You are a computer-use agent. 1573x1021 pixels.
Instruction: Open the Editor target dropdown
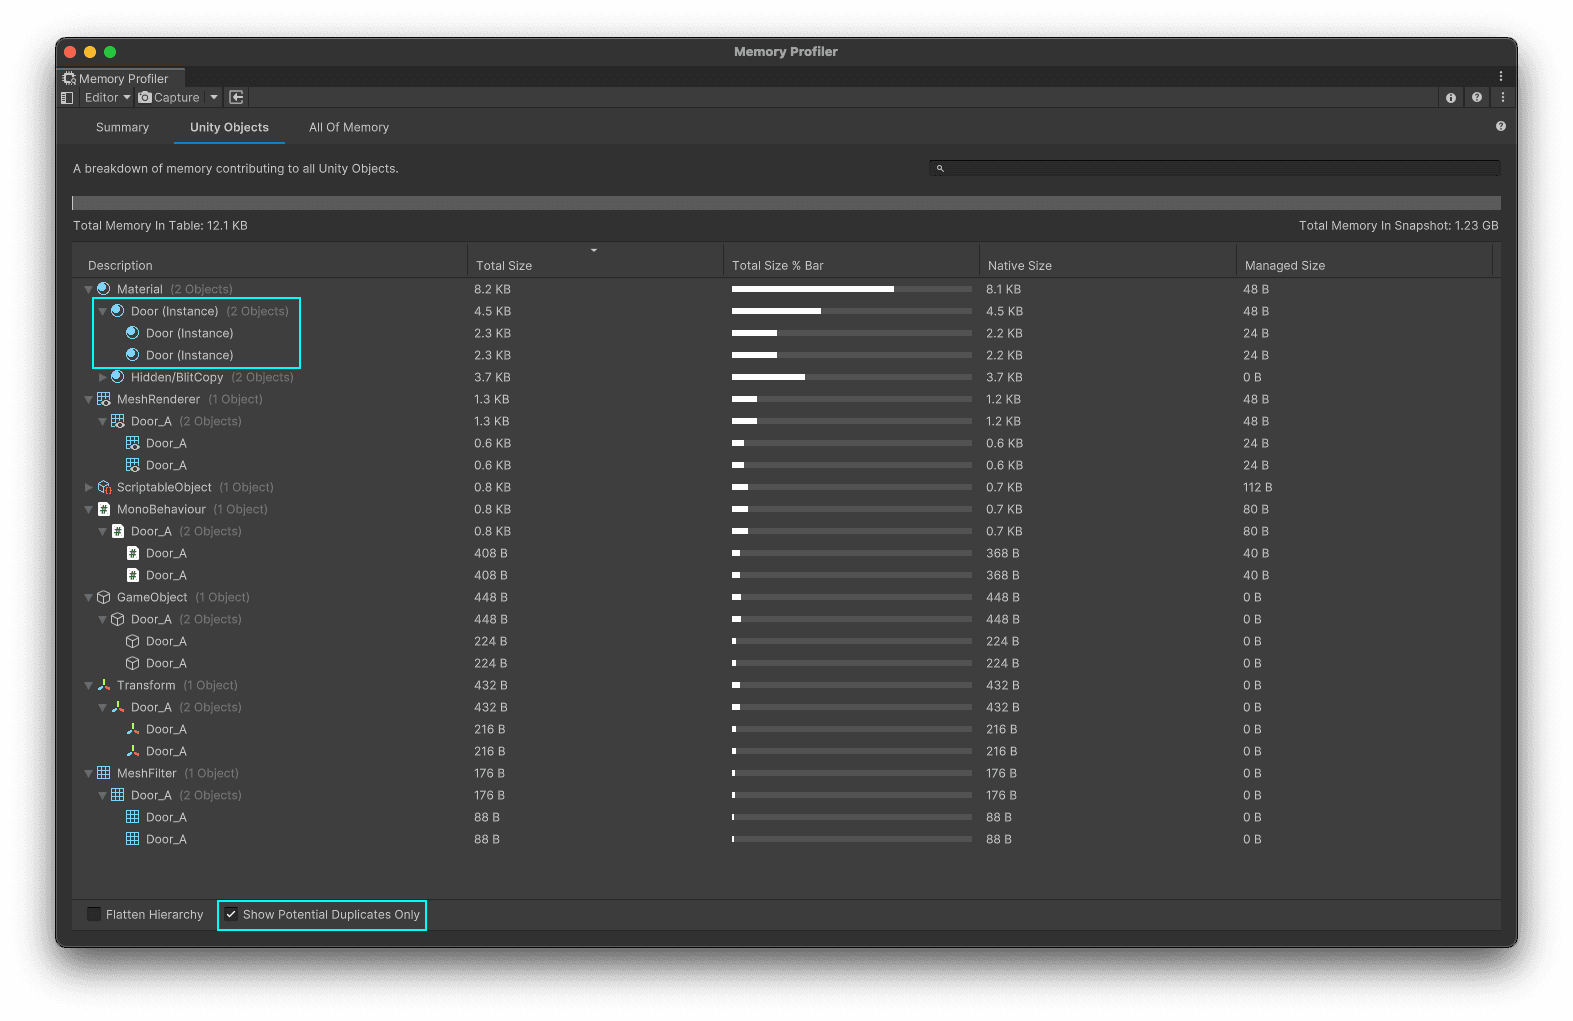[x=107, y=98]
